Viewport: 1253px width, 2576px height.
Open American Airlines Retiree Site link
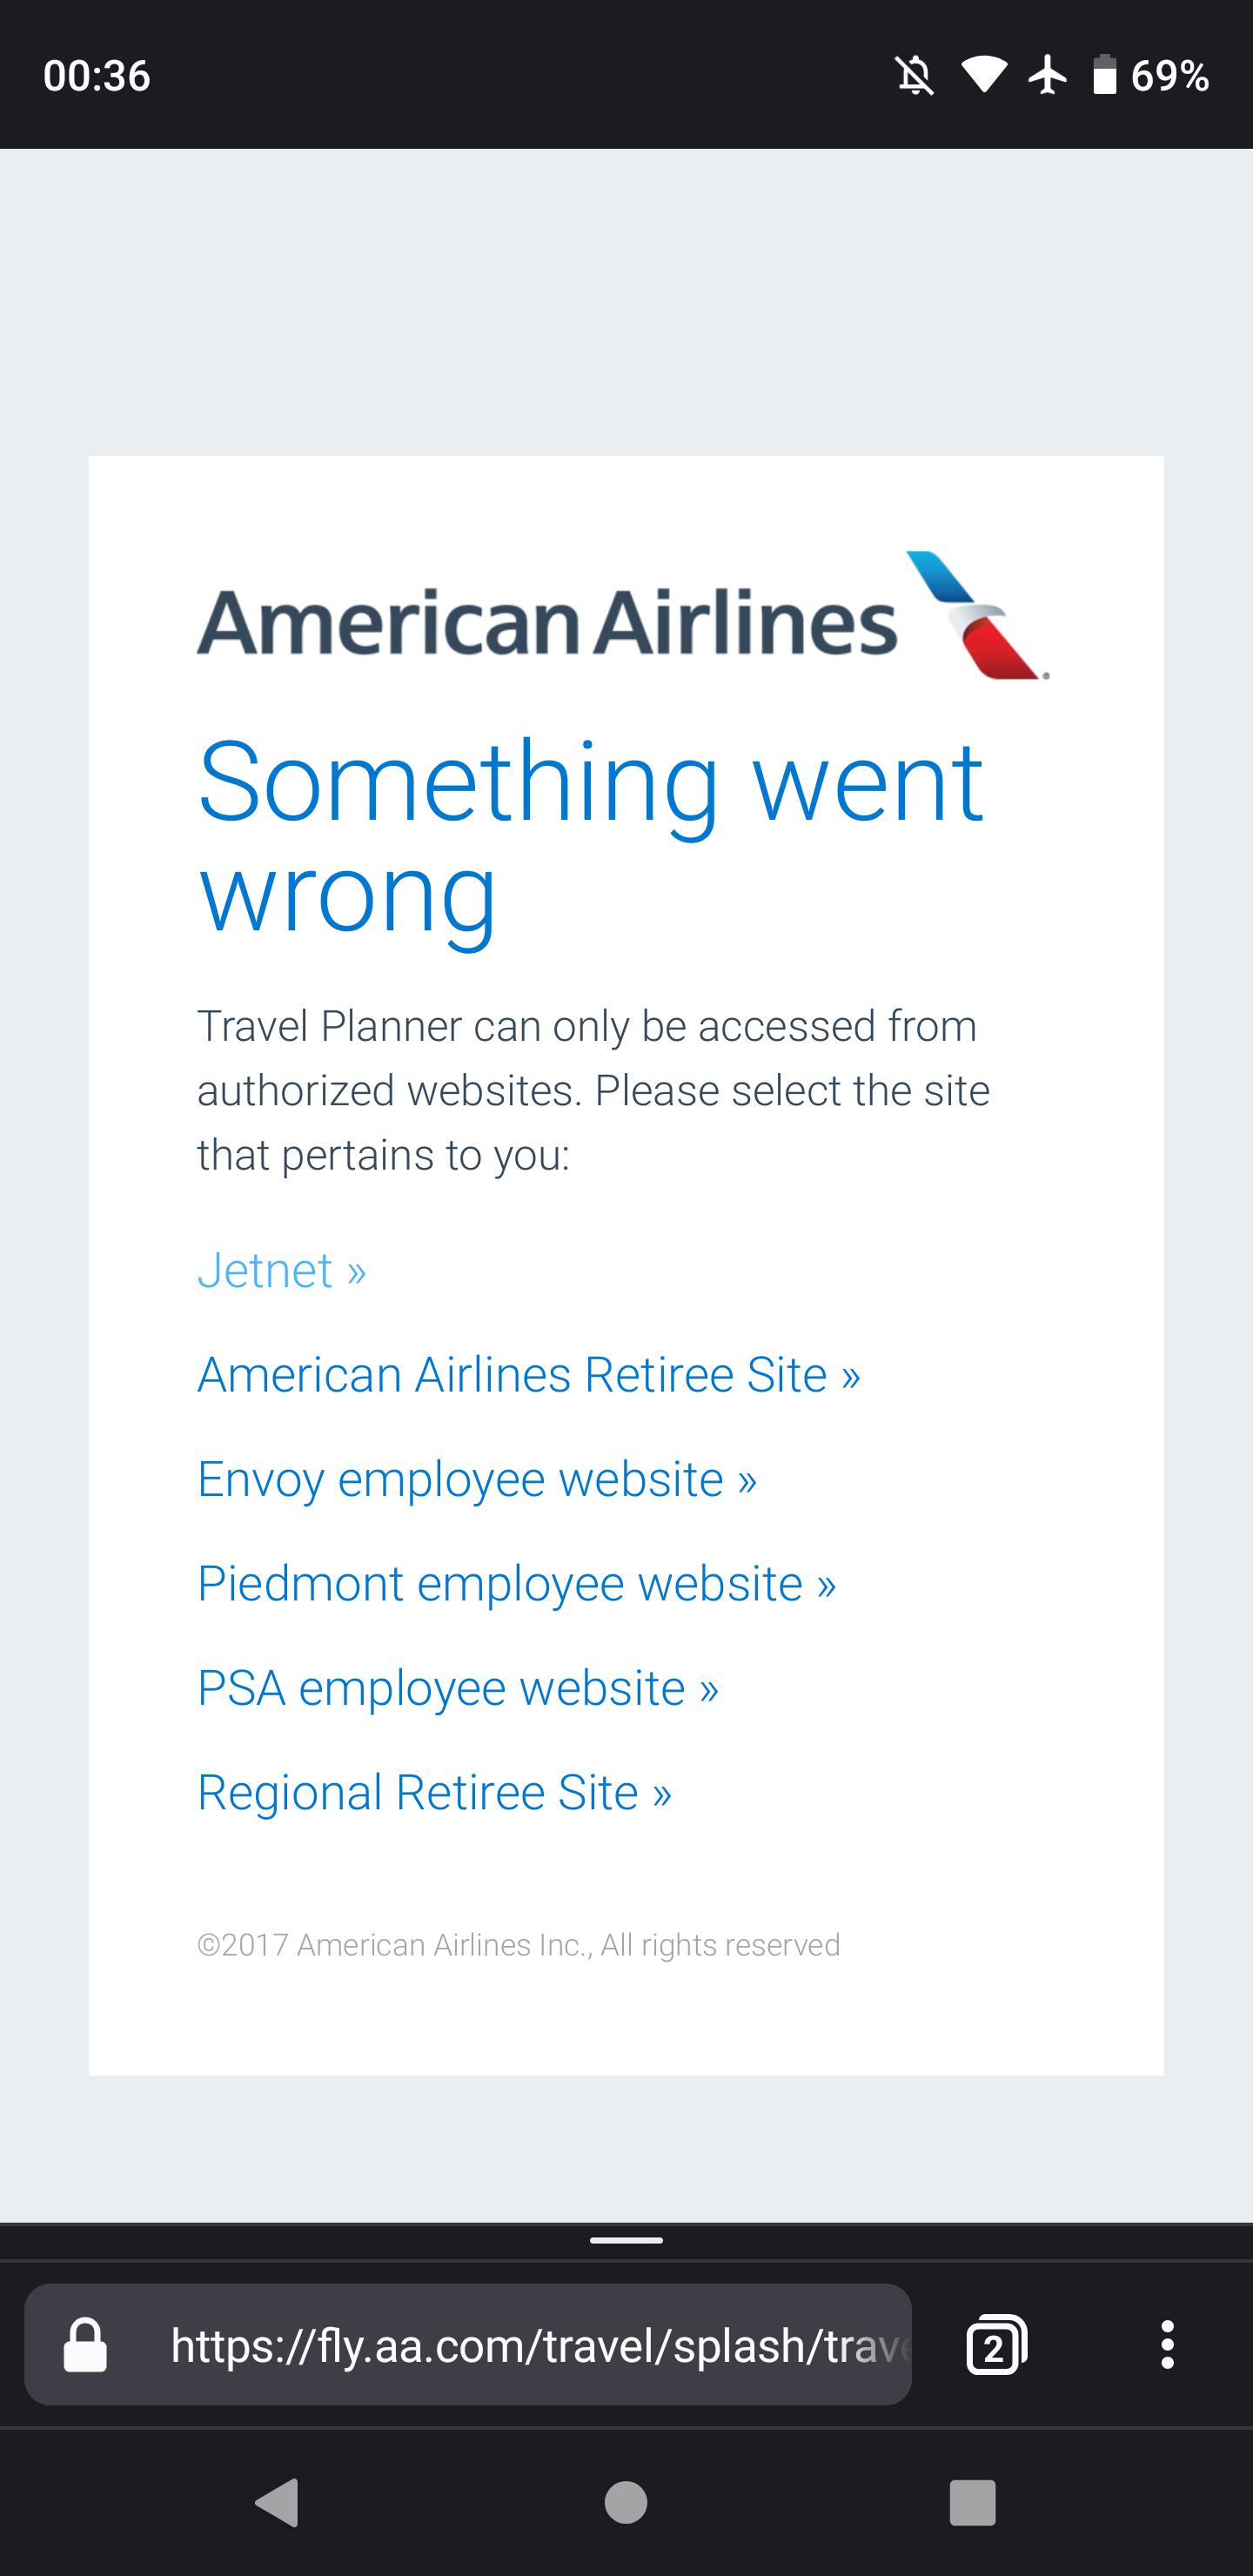pos(529,1375)
